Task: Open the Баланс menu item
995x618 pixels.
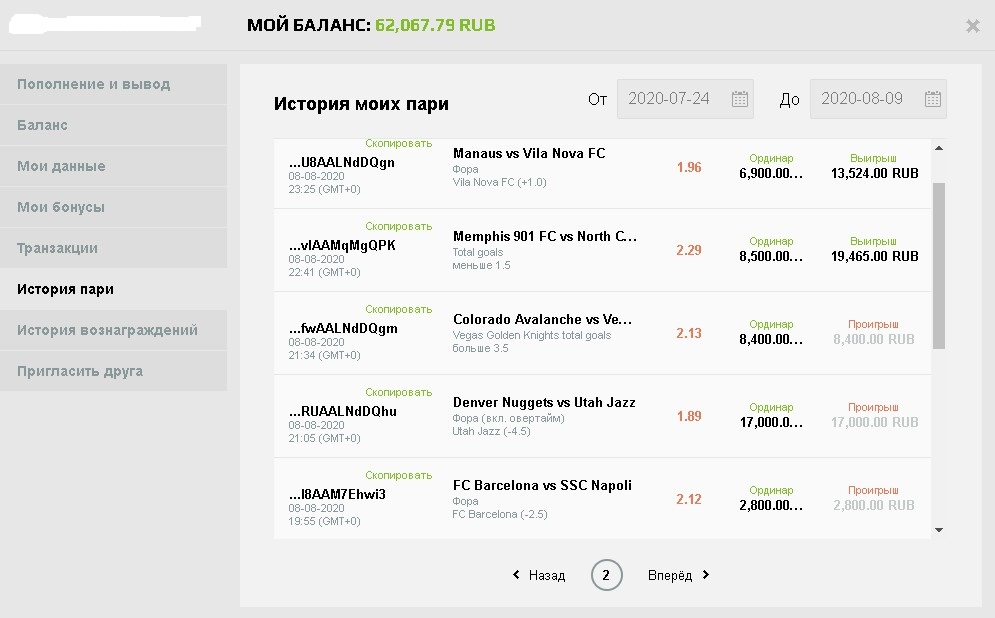Action: (x=114, y=125)
